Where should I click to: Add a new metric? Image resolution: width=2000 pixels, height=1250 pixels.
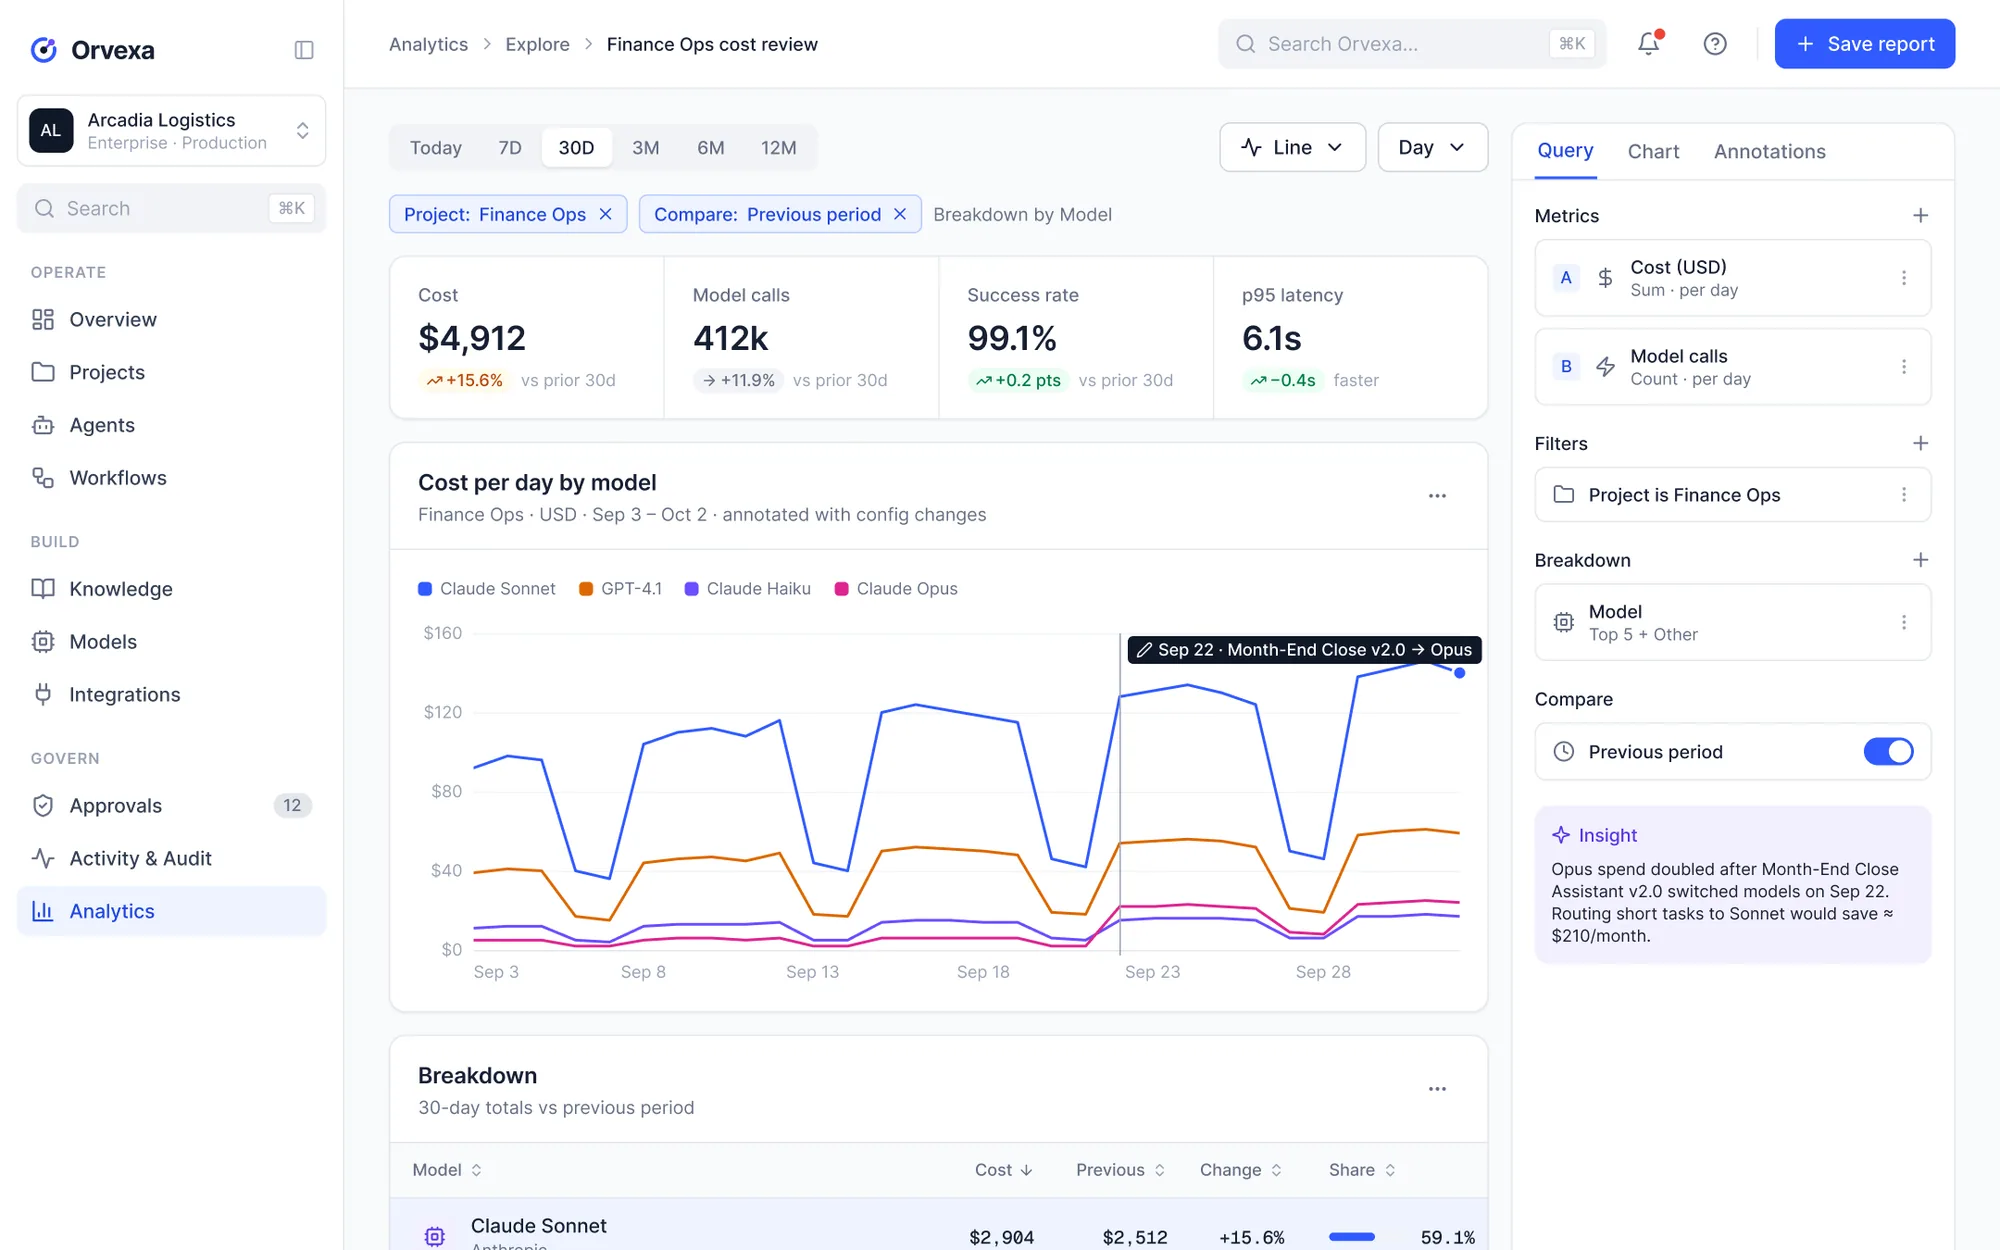pos(1920,216)
